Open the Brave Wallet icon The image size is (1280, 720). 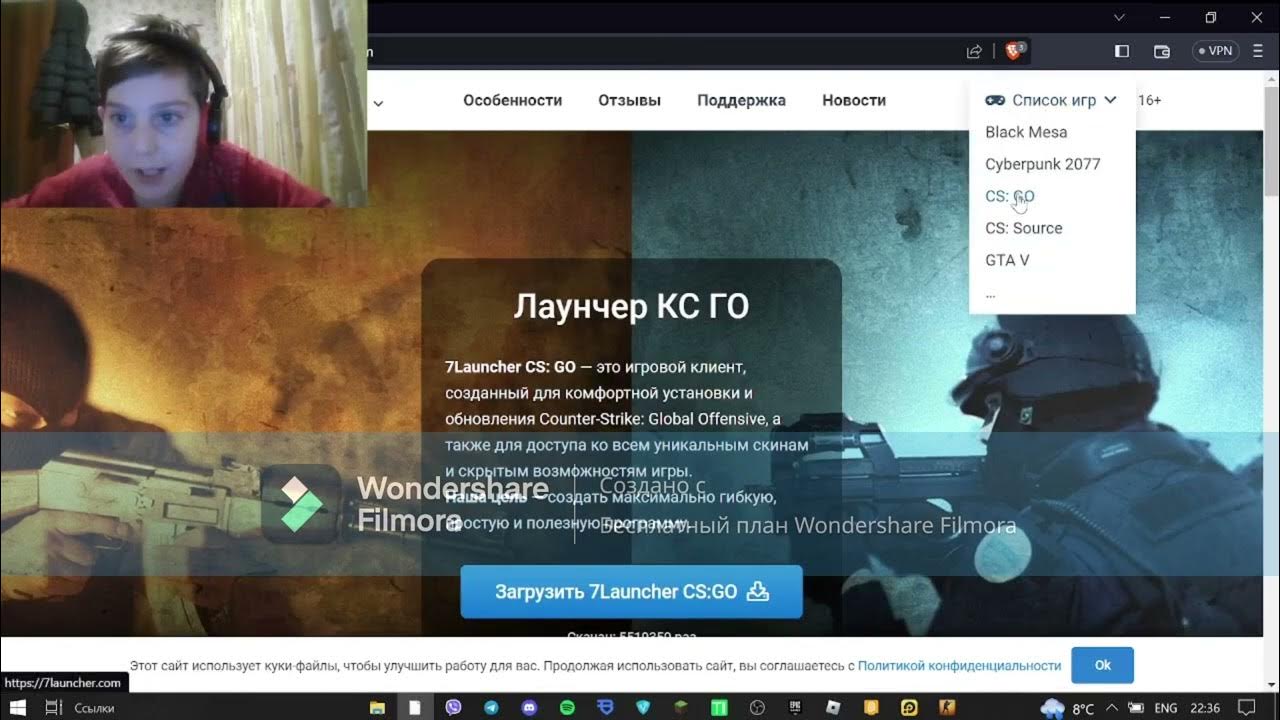click(1162, 51)
